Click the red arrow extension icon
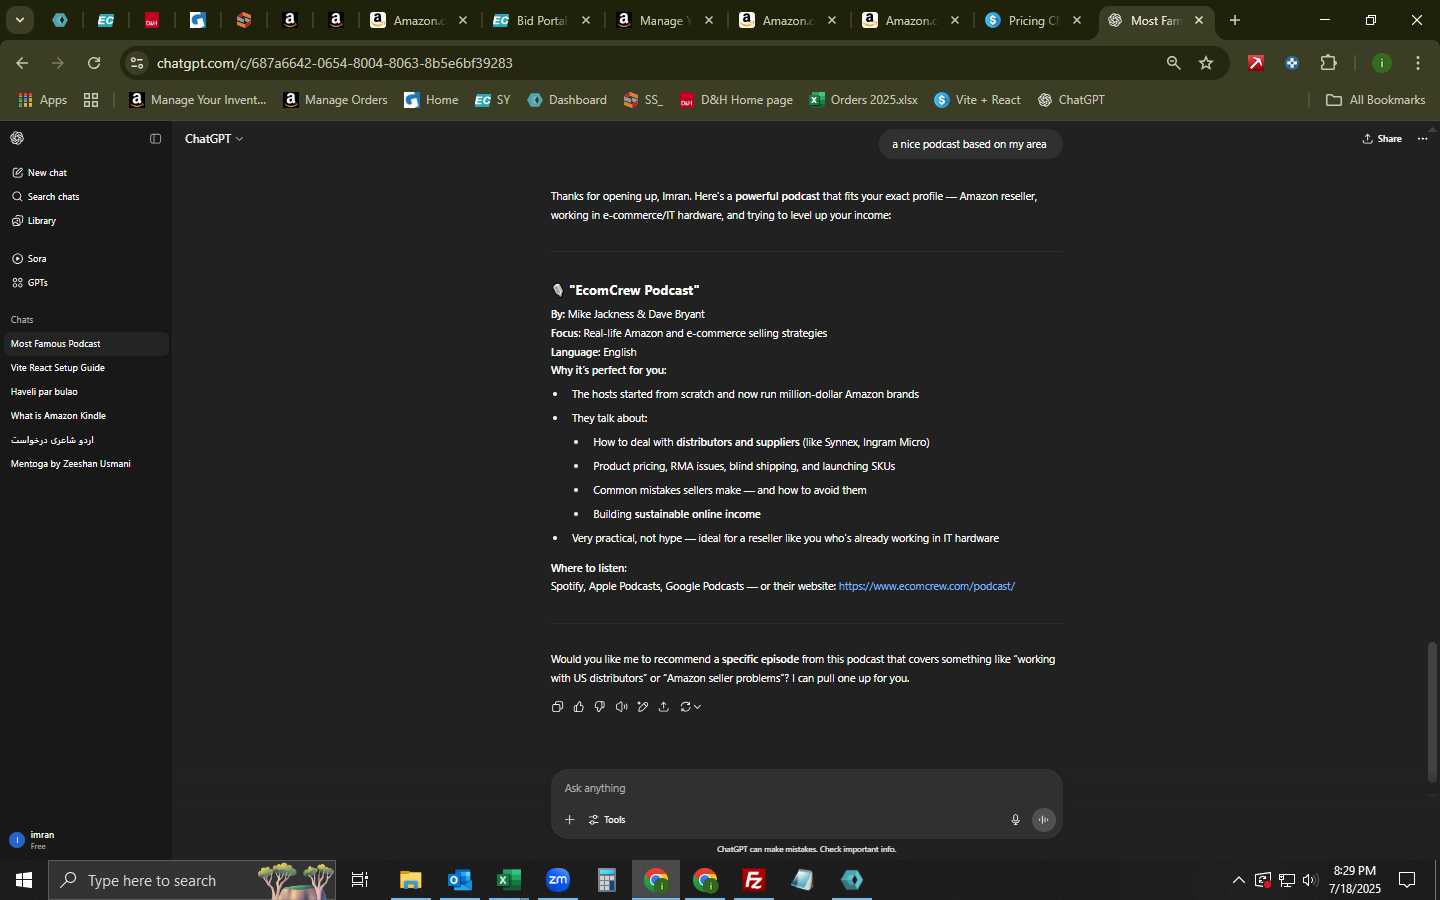Image resolution: width=1440 pixels, height=900 pixels. (x=1256, y=63)
